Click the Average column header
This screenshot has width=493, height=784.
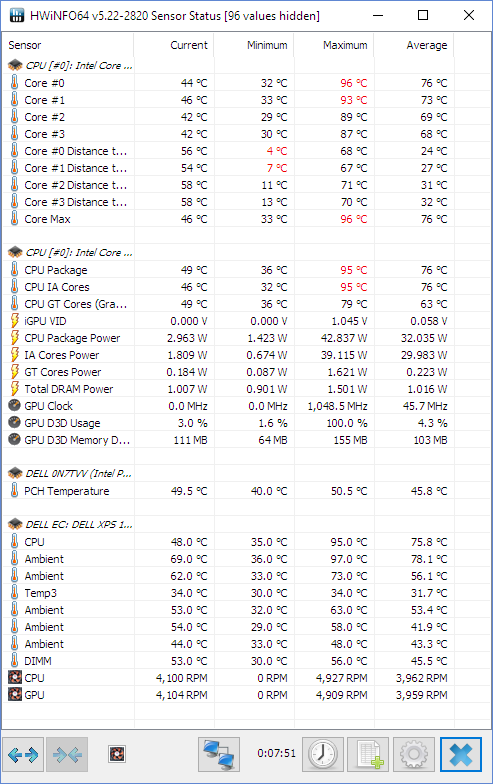tap(414, 45)
